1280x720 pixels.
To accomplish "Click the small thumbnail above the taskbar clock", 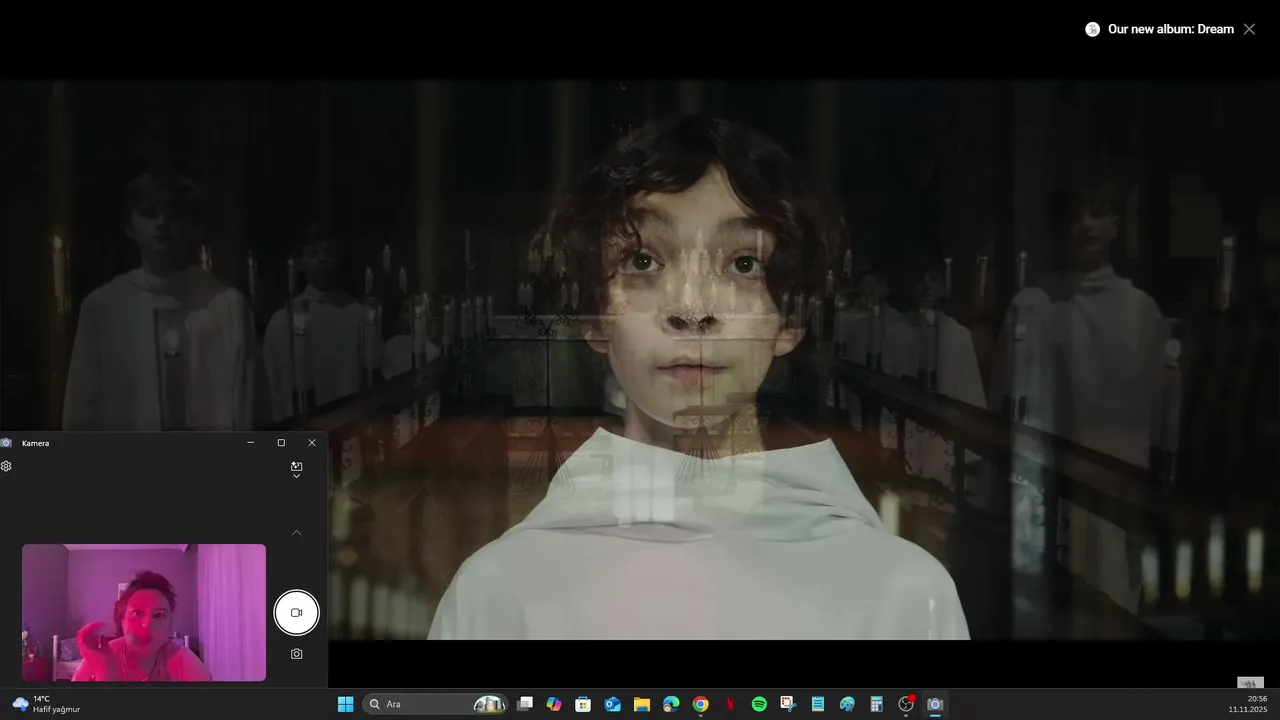I will tap(1250, 682).
